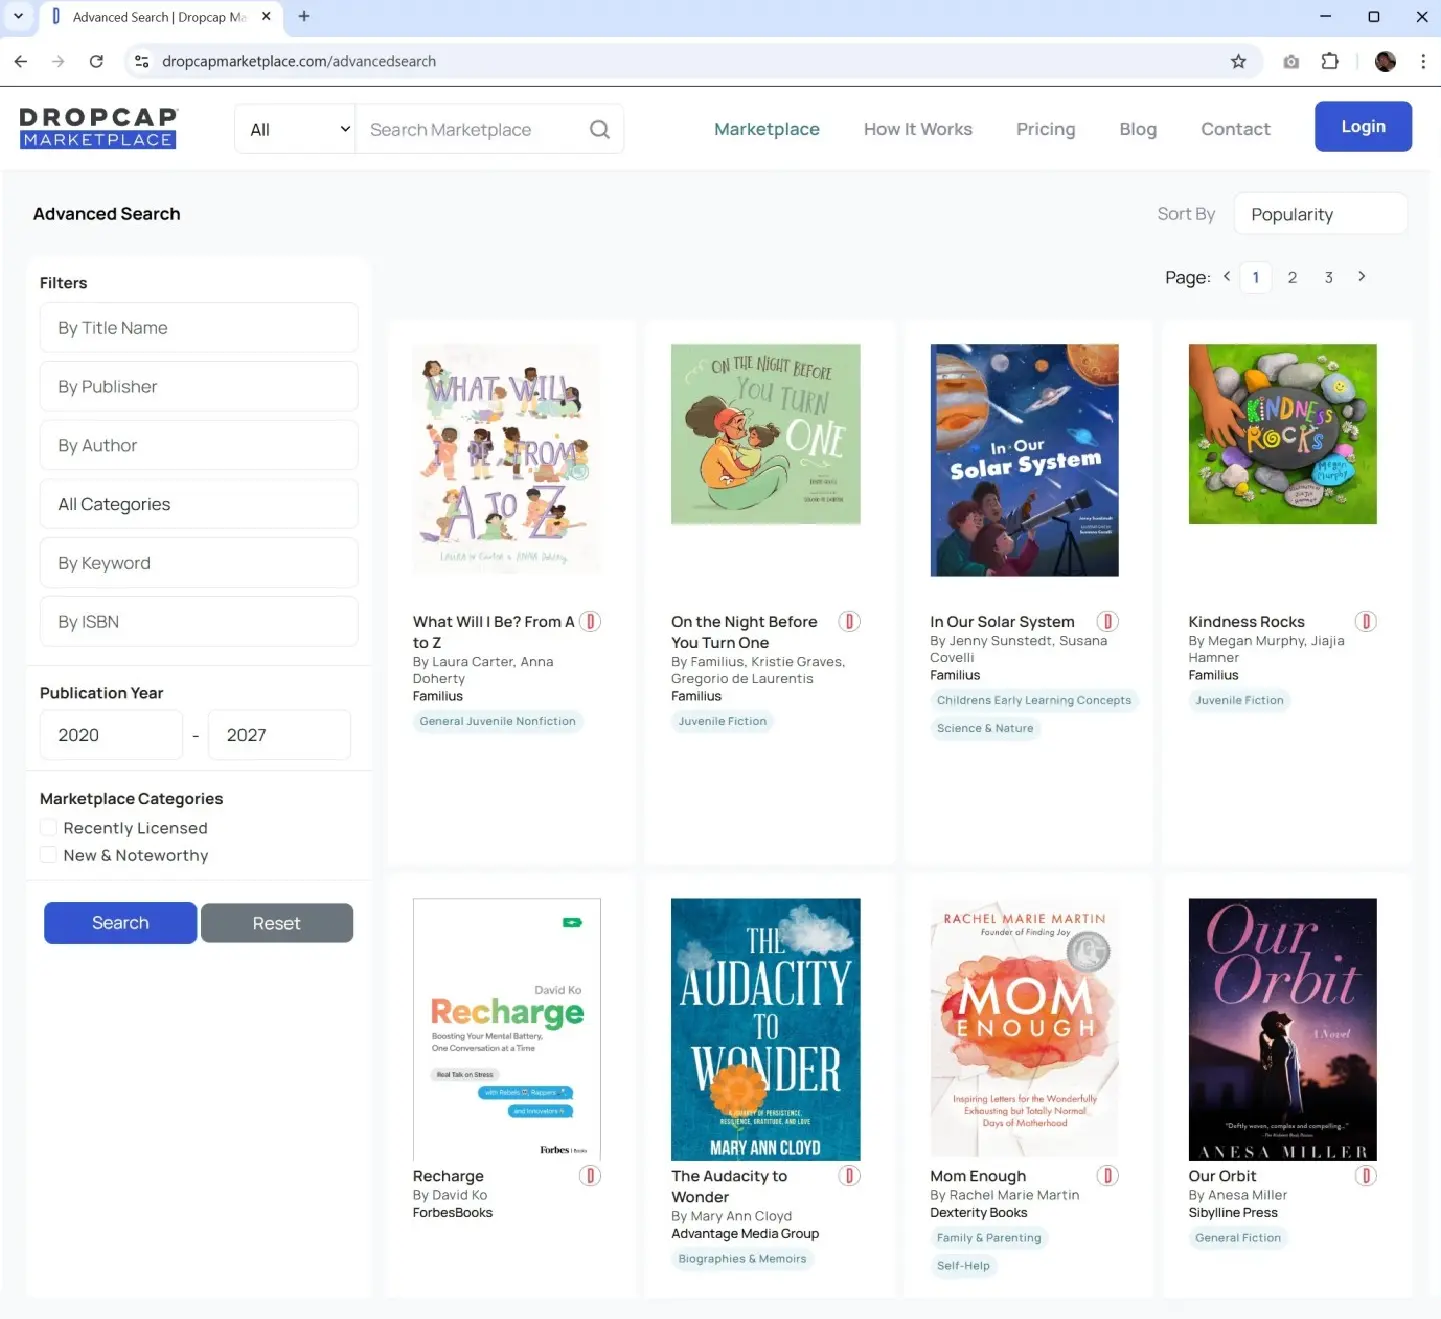Reload the page using the refresh icon

point(96,61)
